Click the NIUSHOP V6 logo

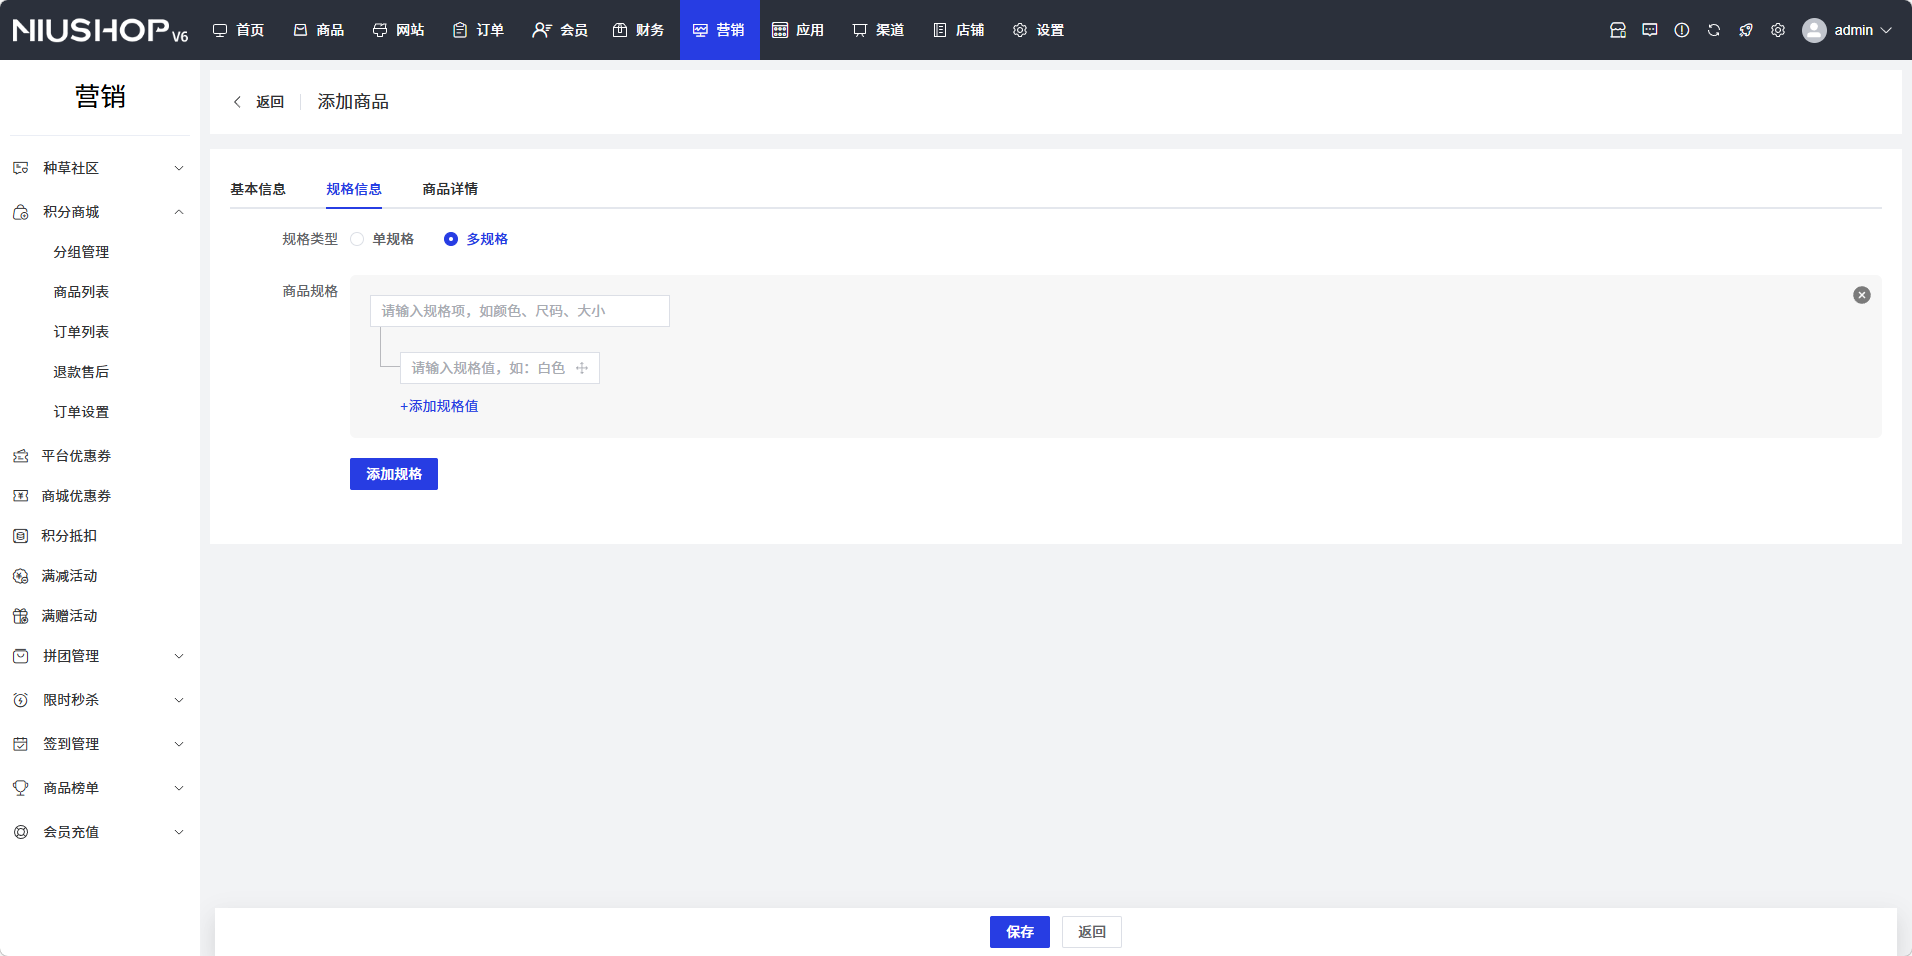coord(100,30)
